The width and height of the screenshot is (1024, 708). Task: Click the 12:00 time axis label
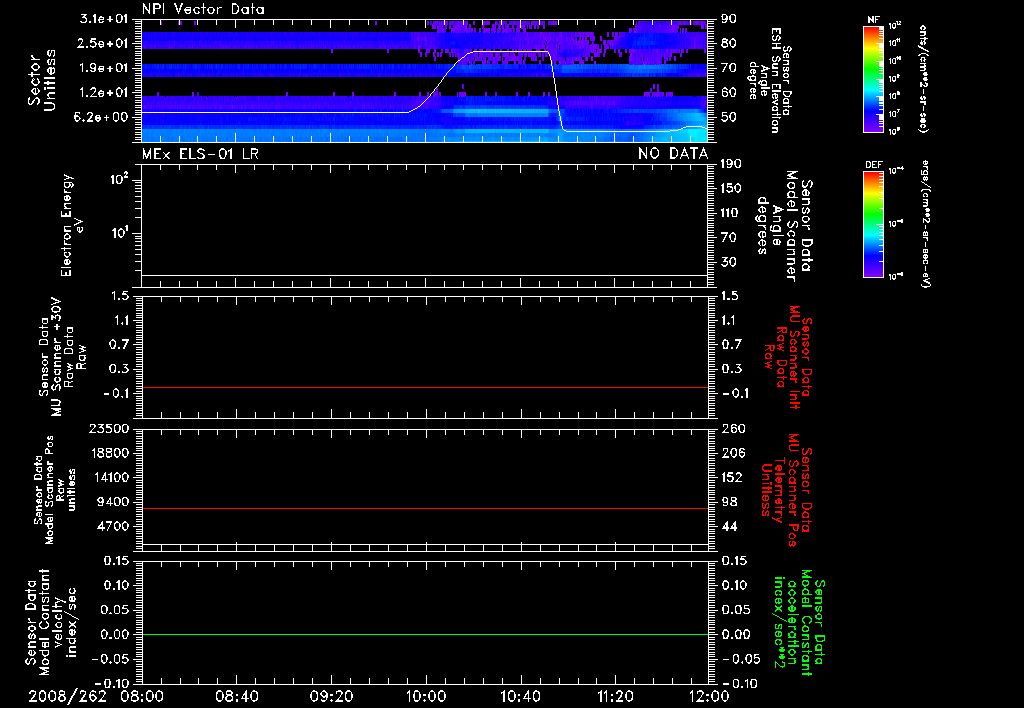pos(709,696)
